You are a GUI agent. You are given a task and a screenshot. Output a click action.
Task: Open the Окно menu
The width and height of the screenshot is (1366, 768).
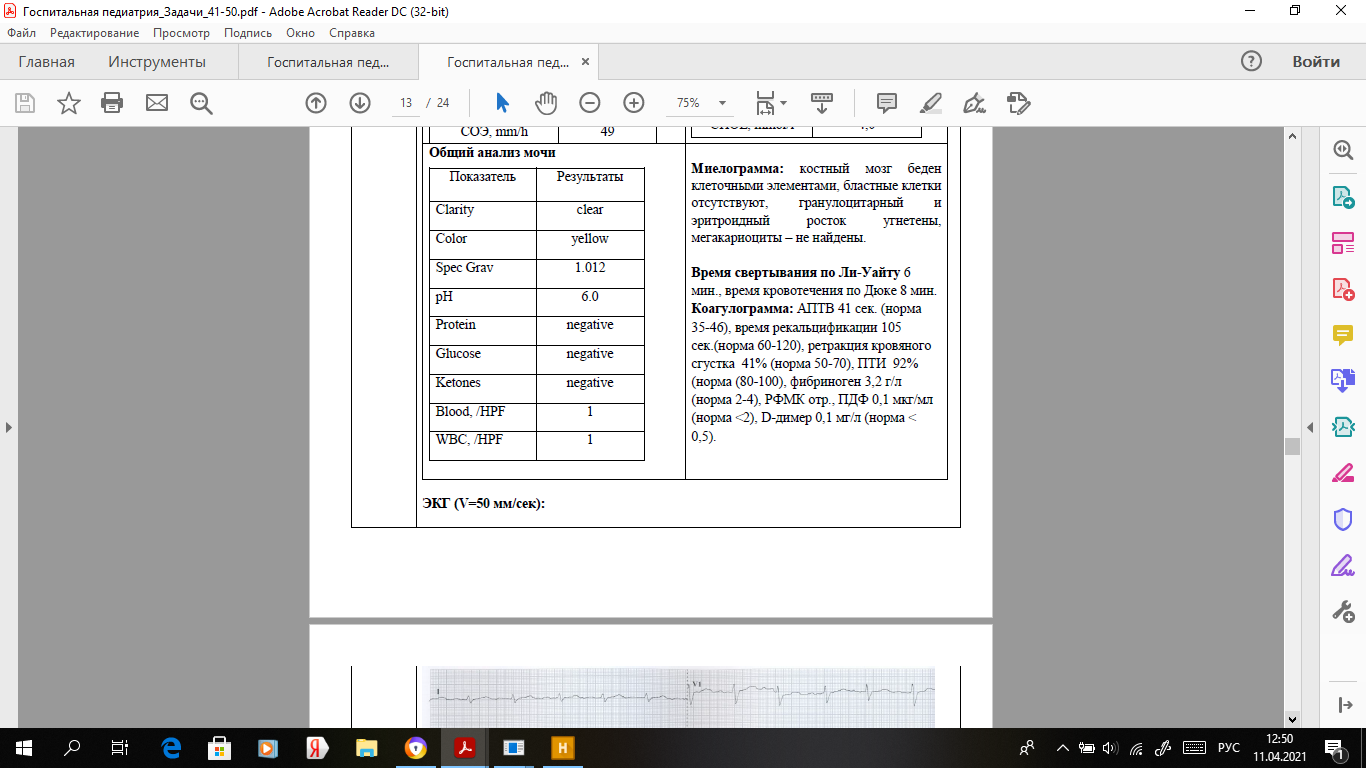tap(300, 33)
